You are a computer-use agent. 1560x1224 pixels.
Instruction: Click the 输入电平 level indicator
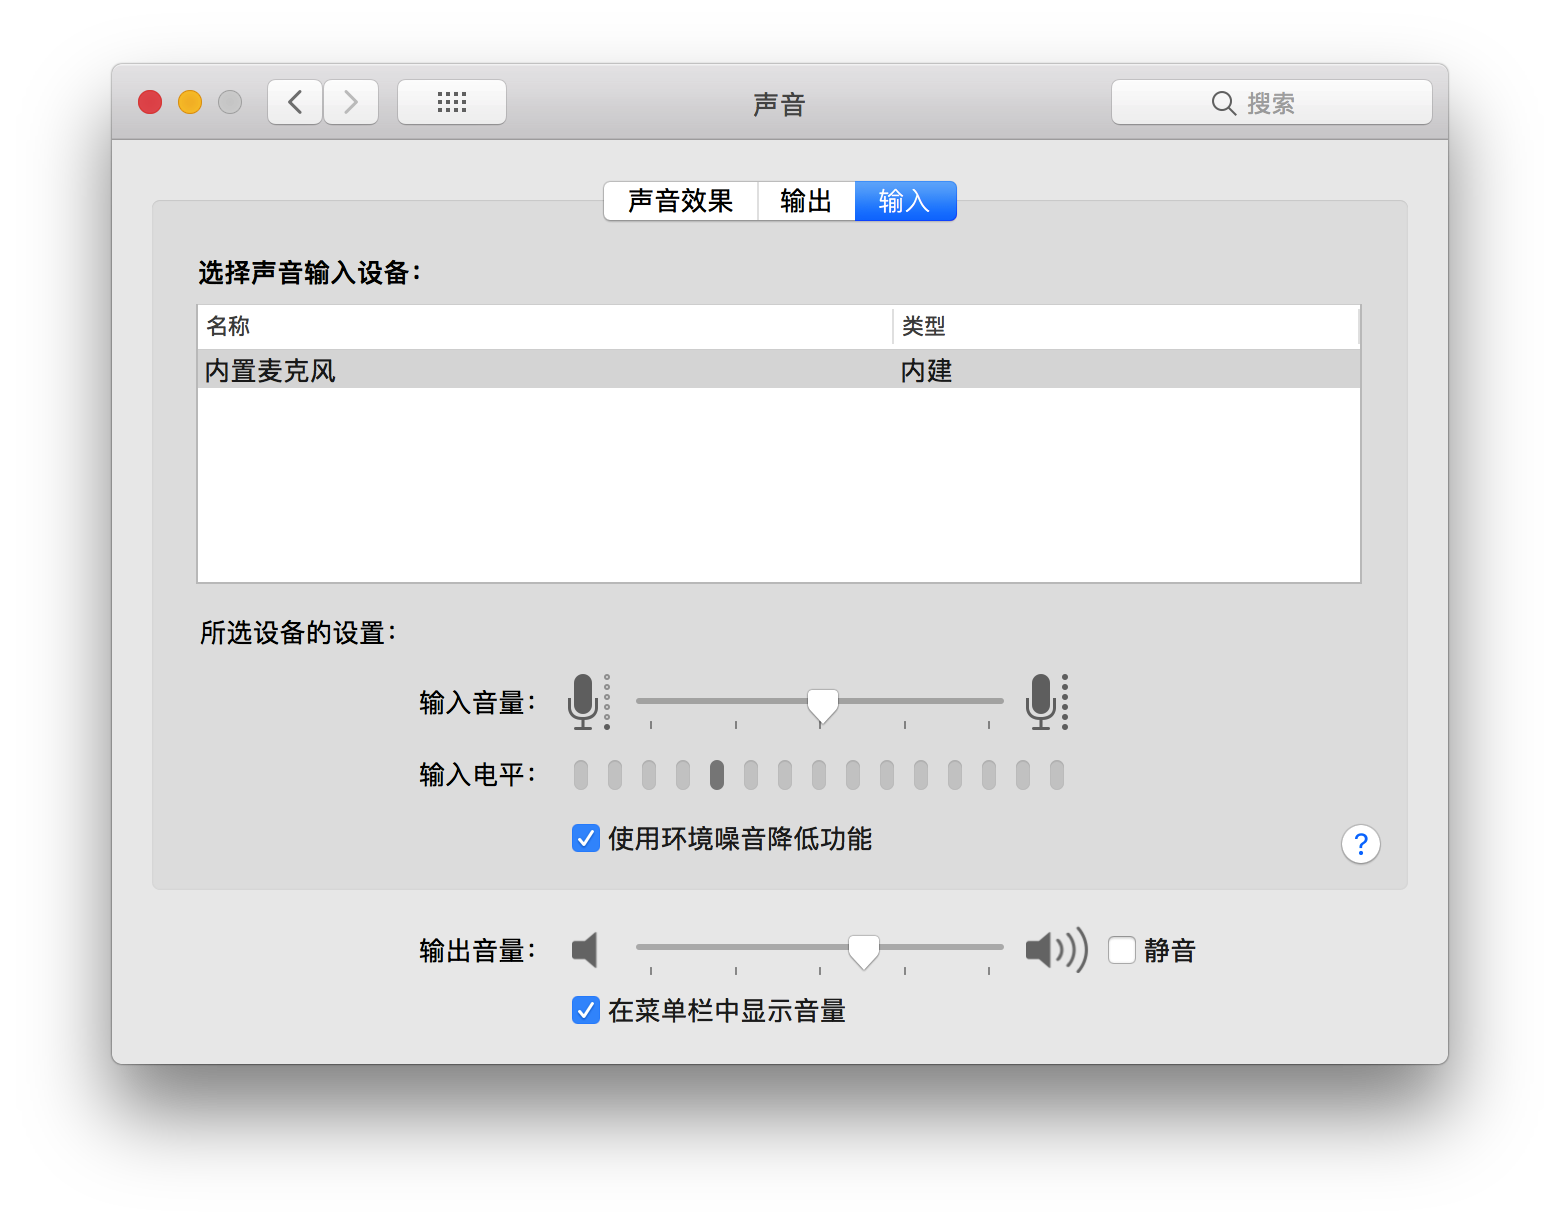(x=819, y=775)
